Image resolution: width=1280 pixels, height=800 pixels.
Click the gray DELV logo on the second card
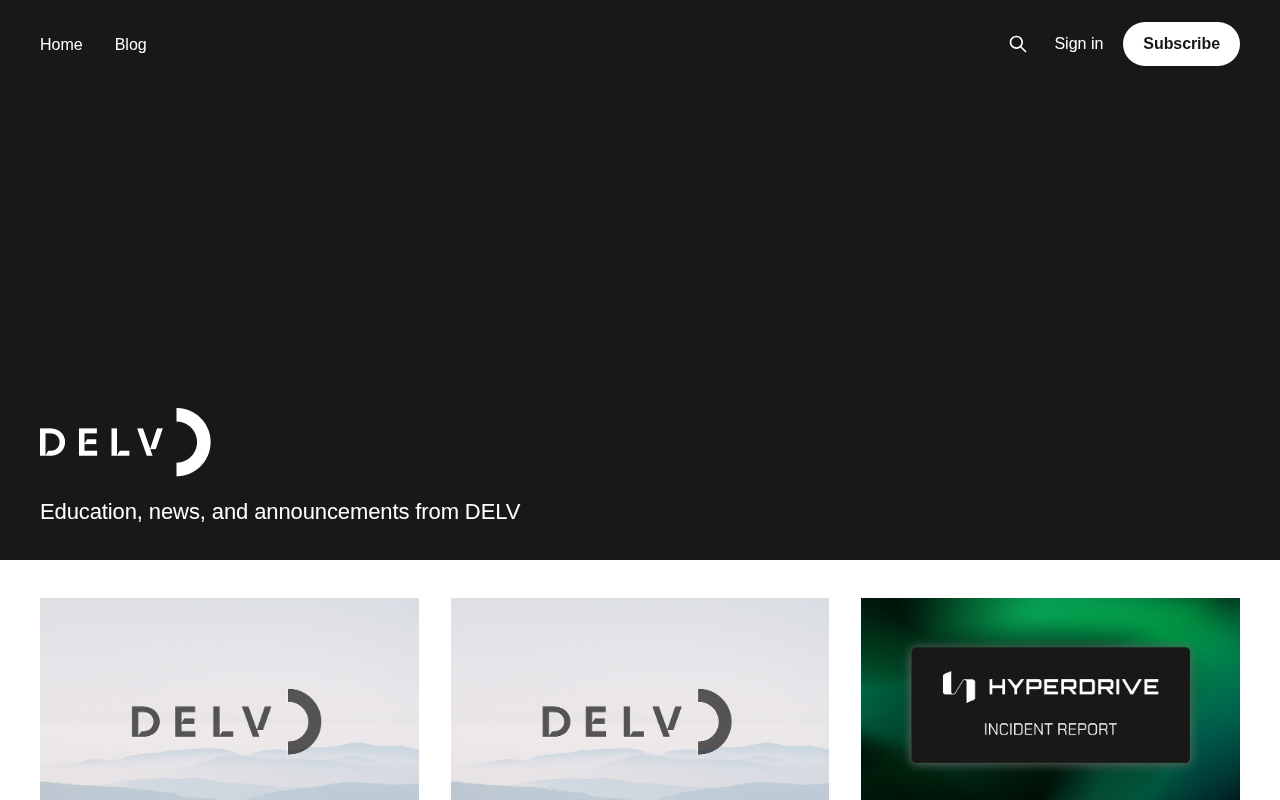tap(637, 721)
